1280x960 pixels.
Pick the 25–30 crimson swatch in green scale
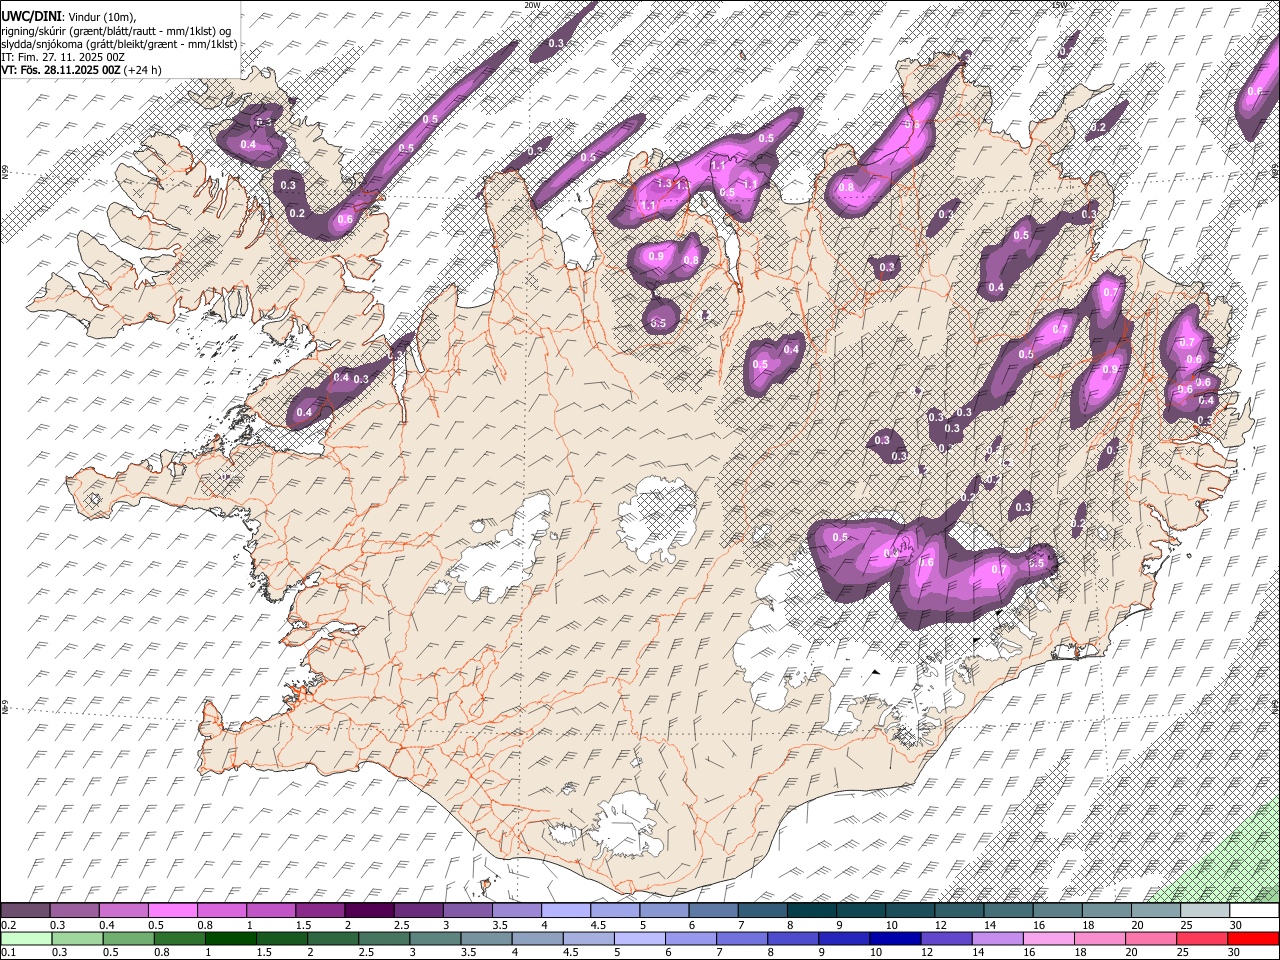(1203, 938)
